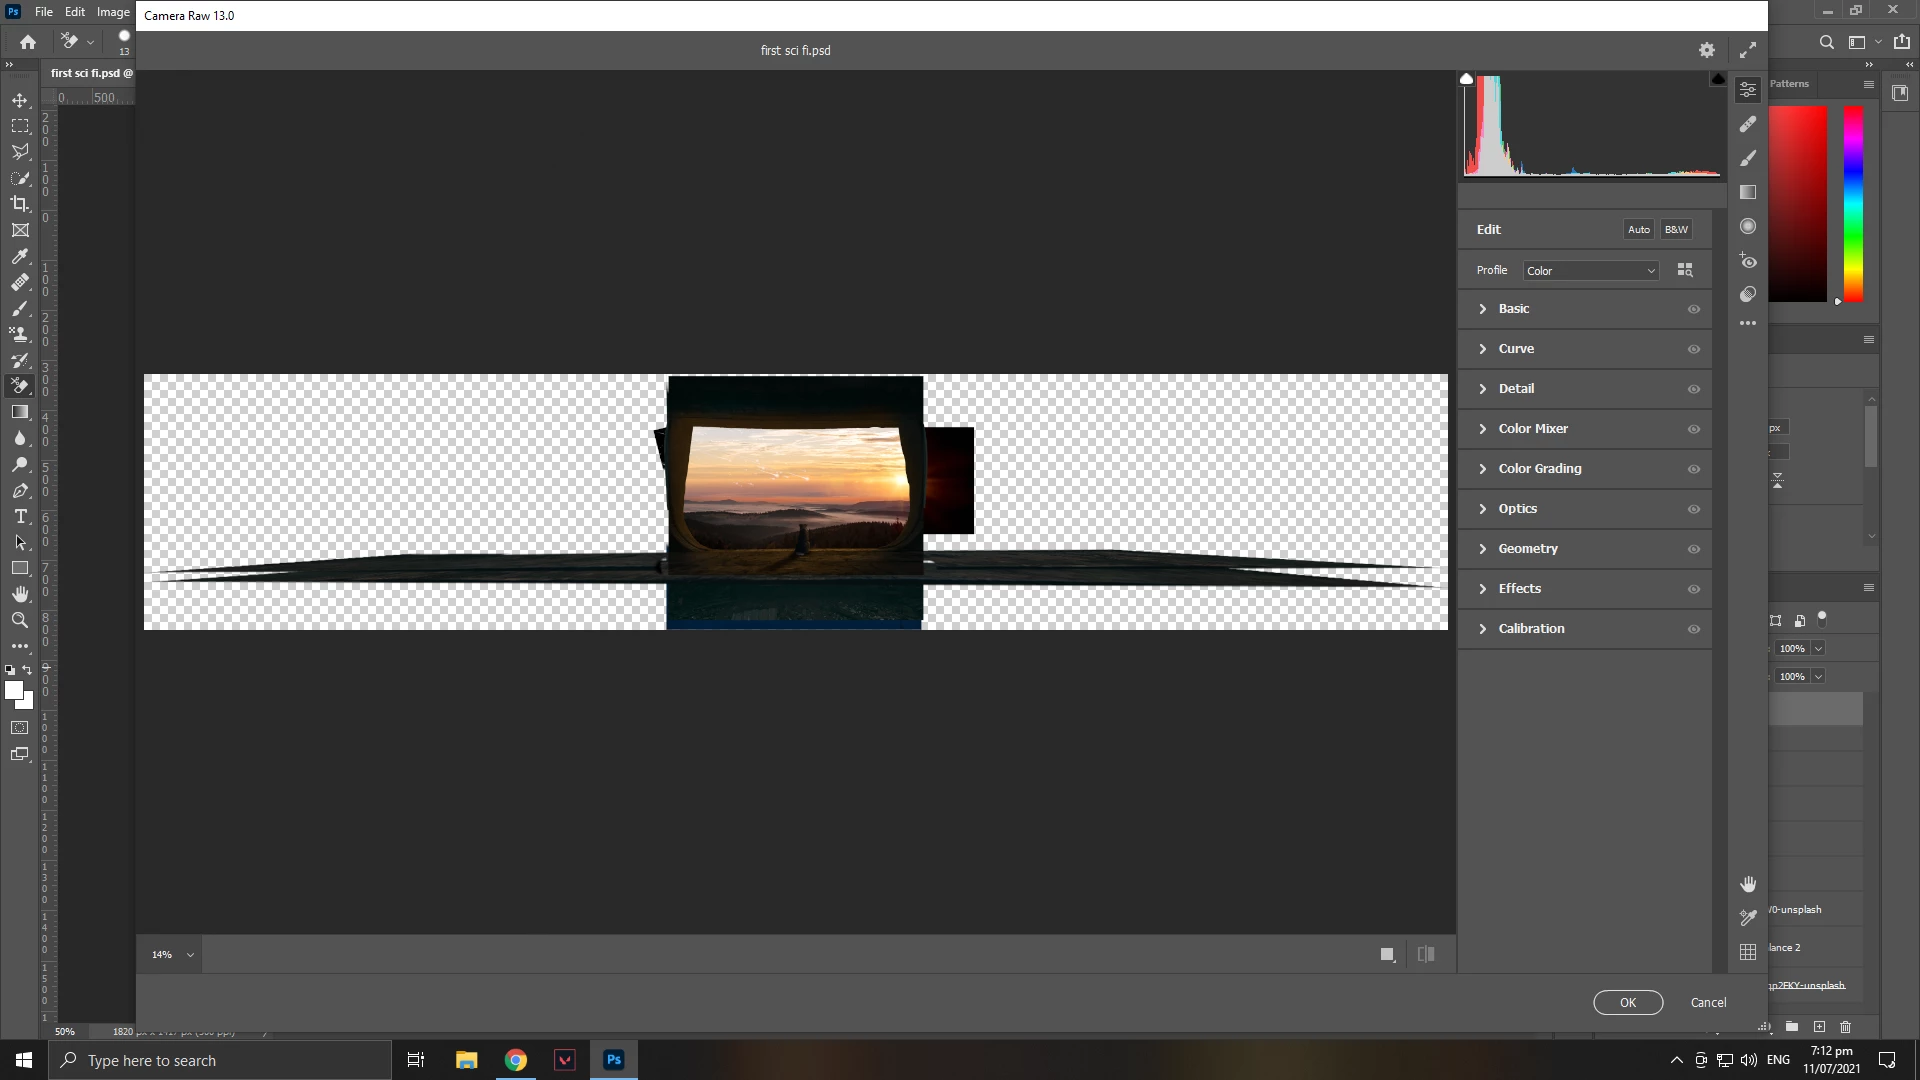
Task: Toggle visibility of Color Mixer edits
Action: coord(1694,429)
